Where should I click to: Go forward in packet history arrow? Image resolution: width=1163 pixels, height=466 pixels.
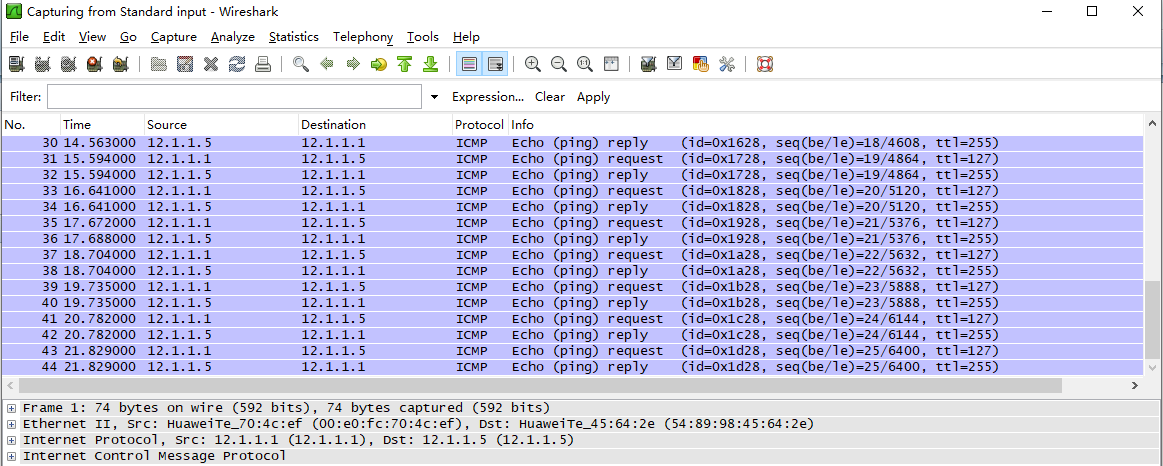pyautogui.click(x=353, y=65)
